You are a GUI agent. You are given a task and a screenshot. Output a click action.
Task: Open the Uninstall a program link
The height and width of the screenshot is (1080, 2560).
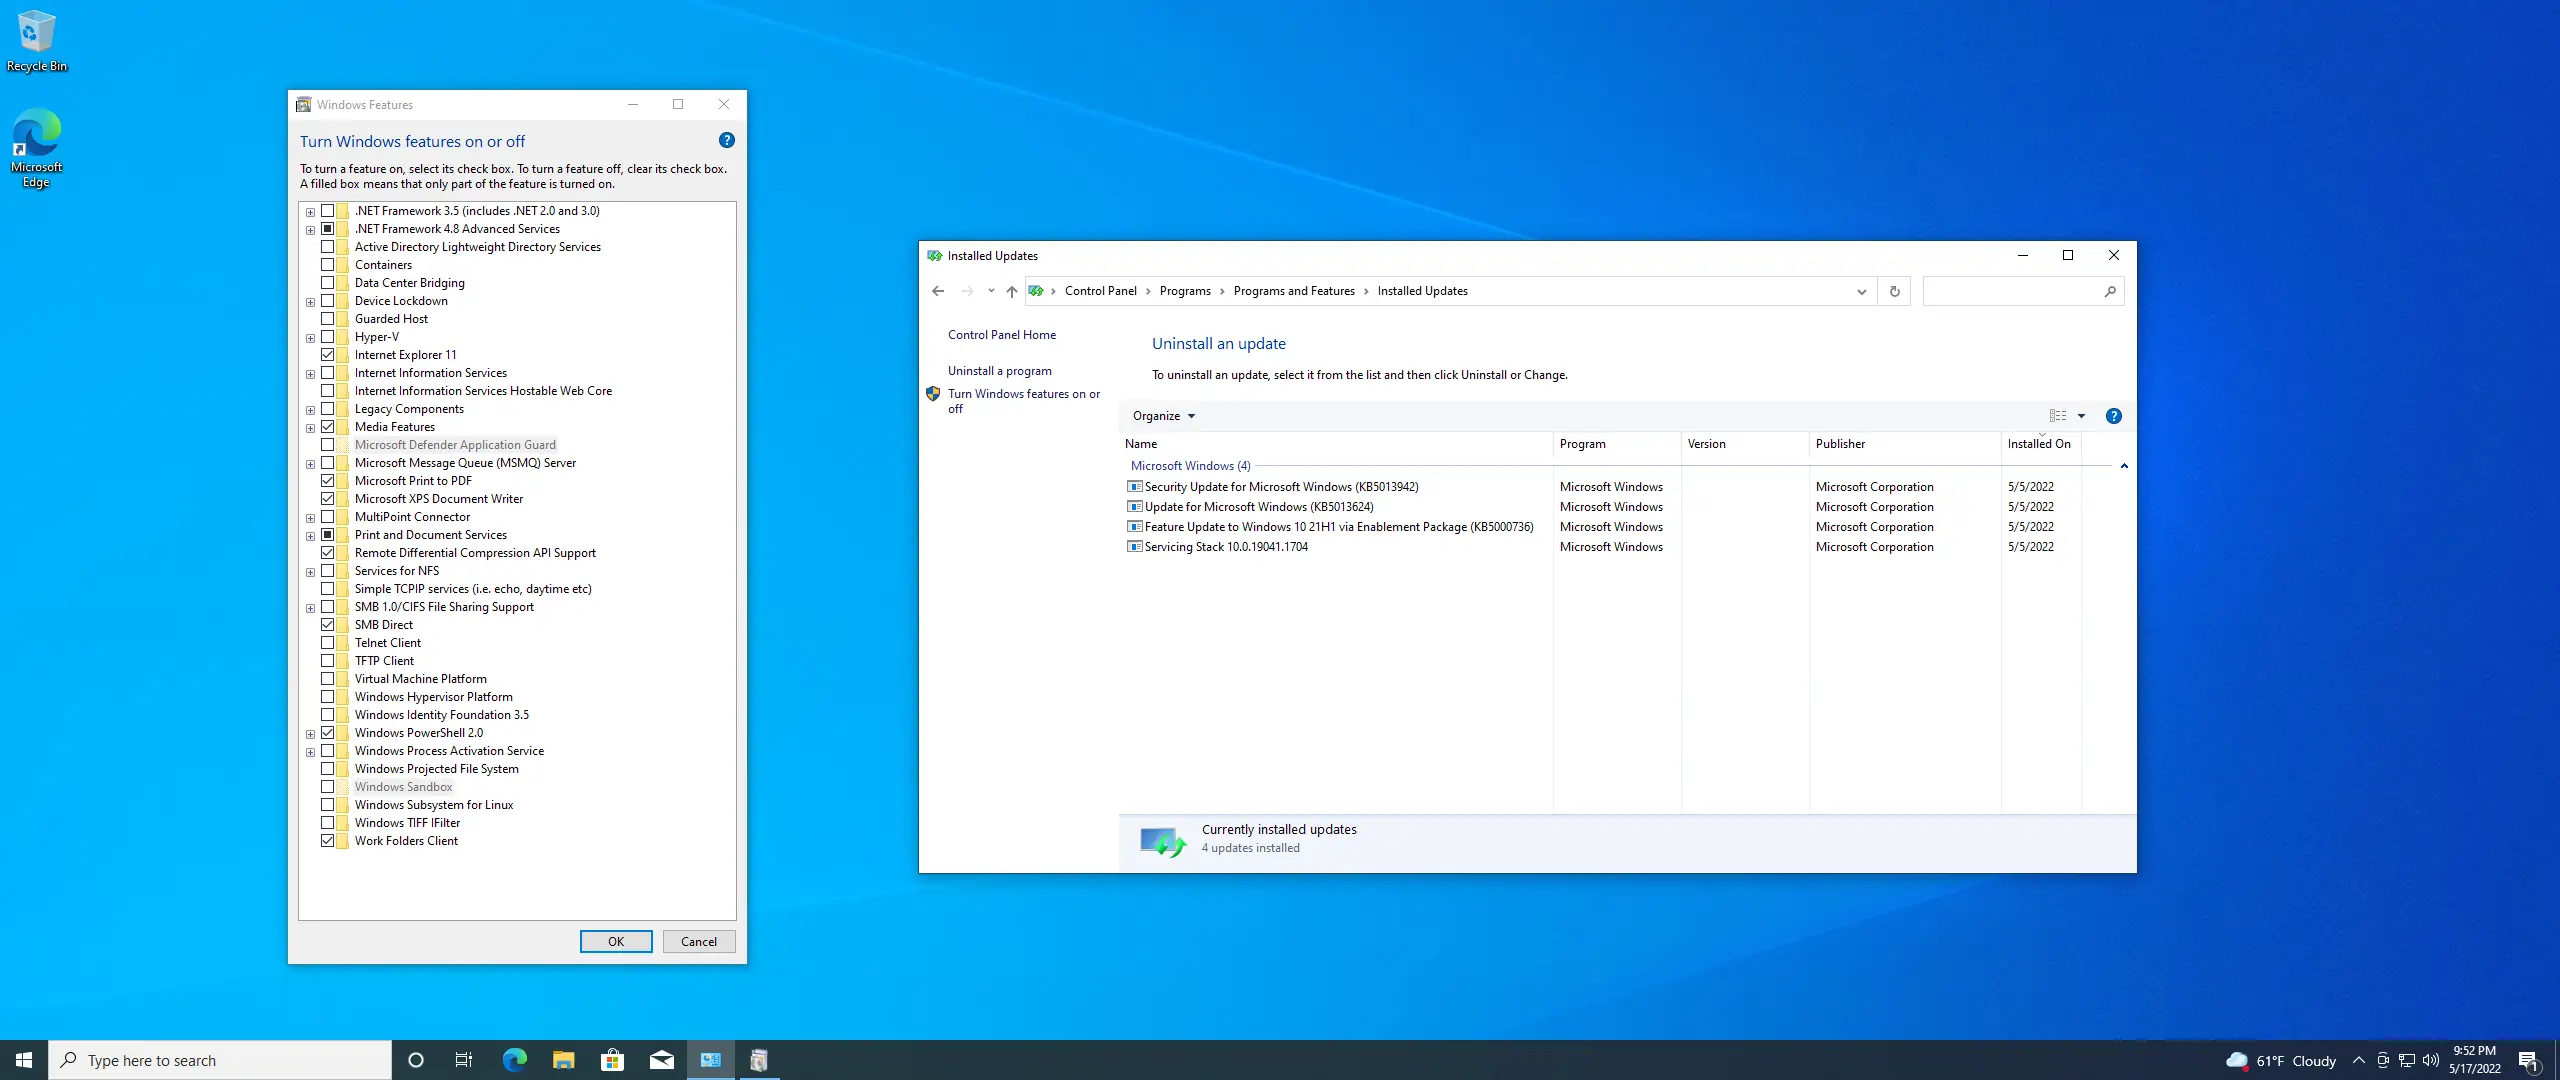tap(999, 371)
